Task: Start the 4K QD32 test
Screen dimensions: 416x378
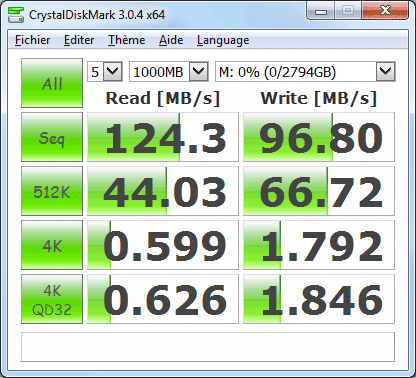Action: [52, 299]
